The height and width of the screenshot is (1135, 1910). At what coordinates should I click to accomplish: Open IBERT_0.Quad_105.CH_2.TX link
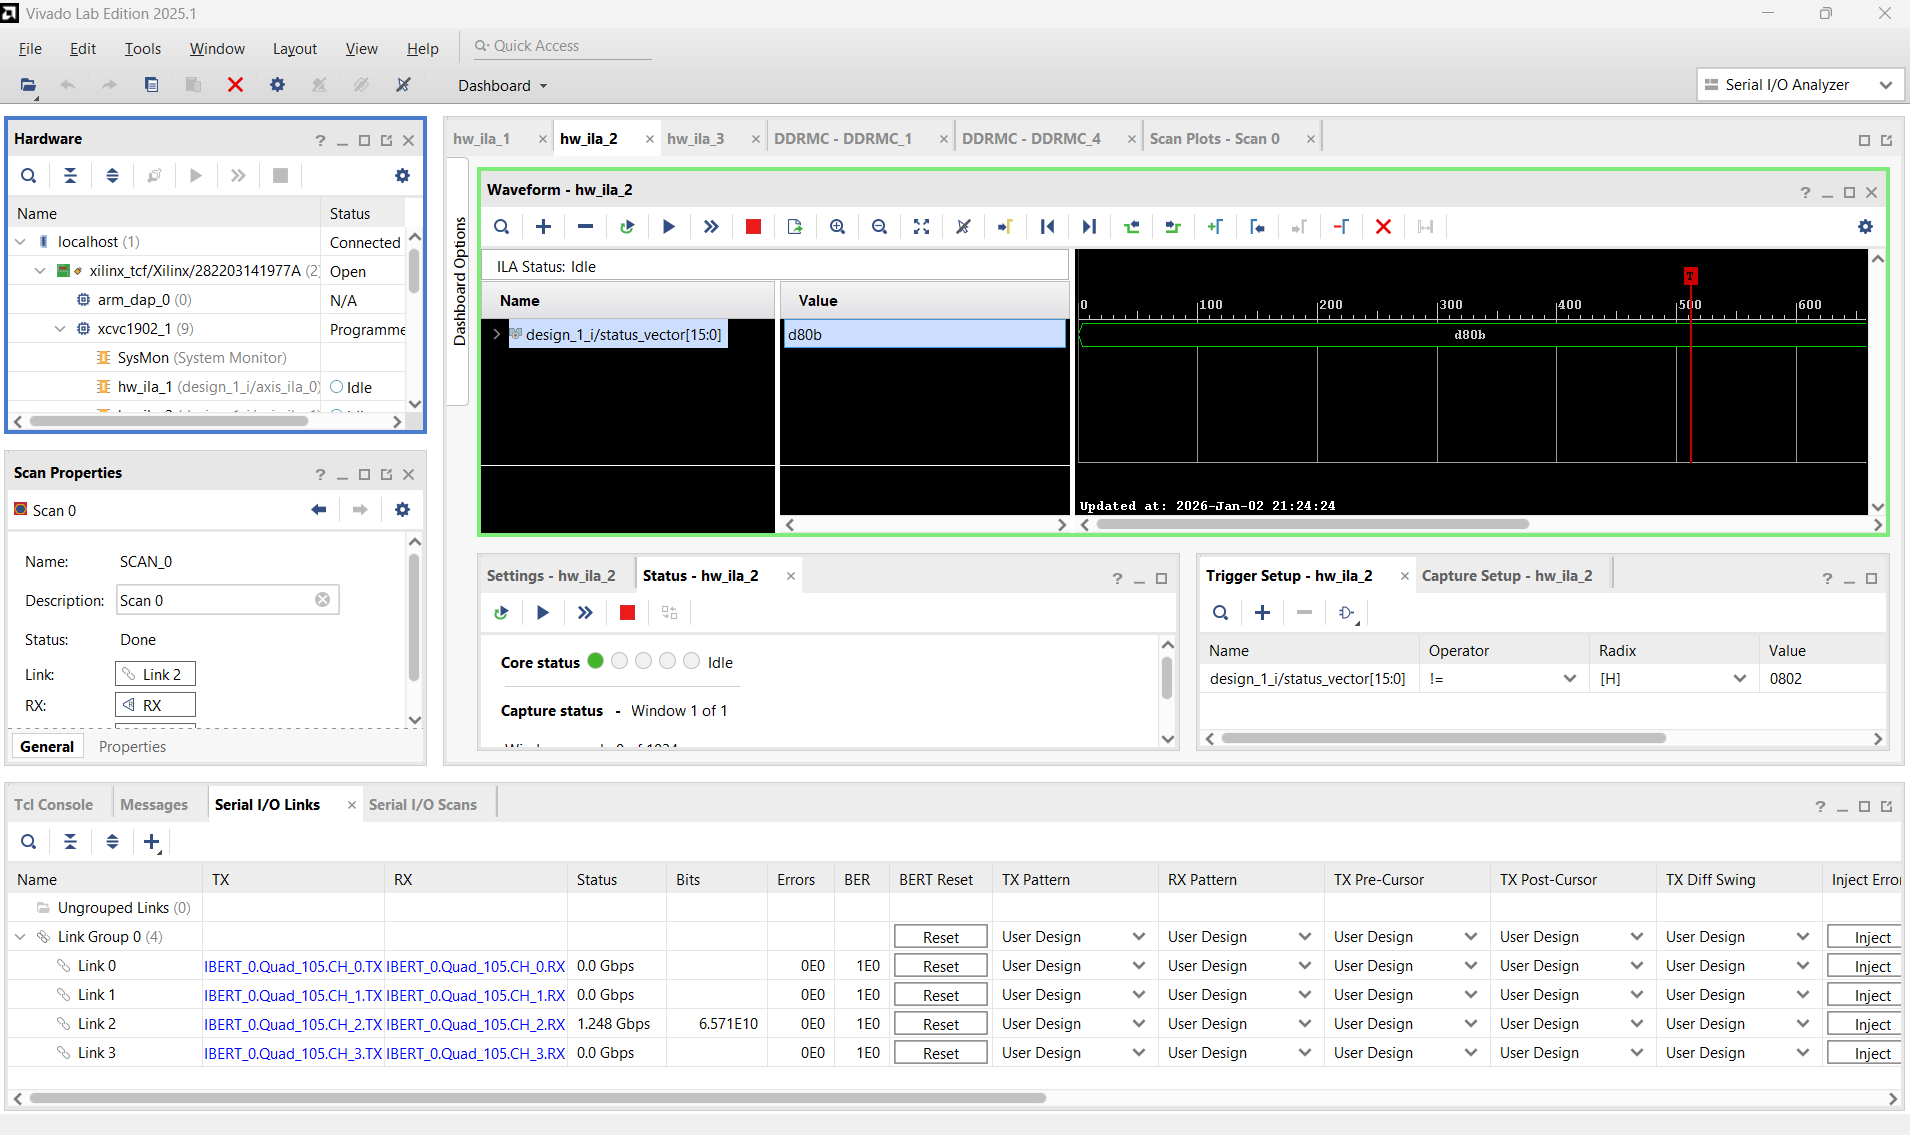(293, 1024)
